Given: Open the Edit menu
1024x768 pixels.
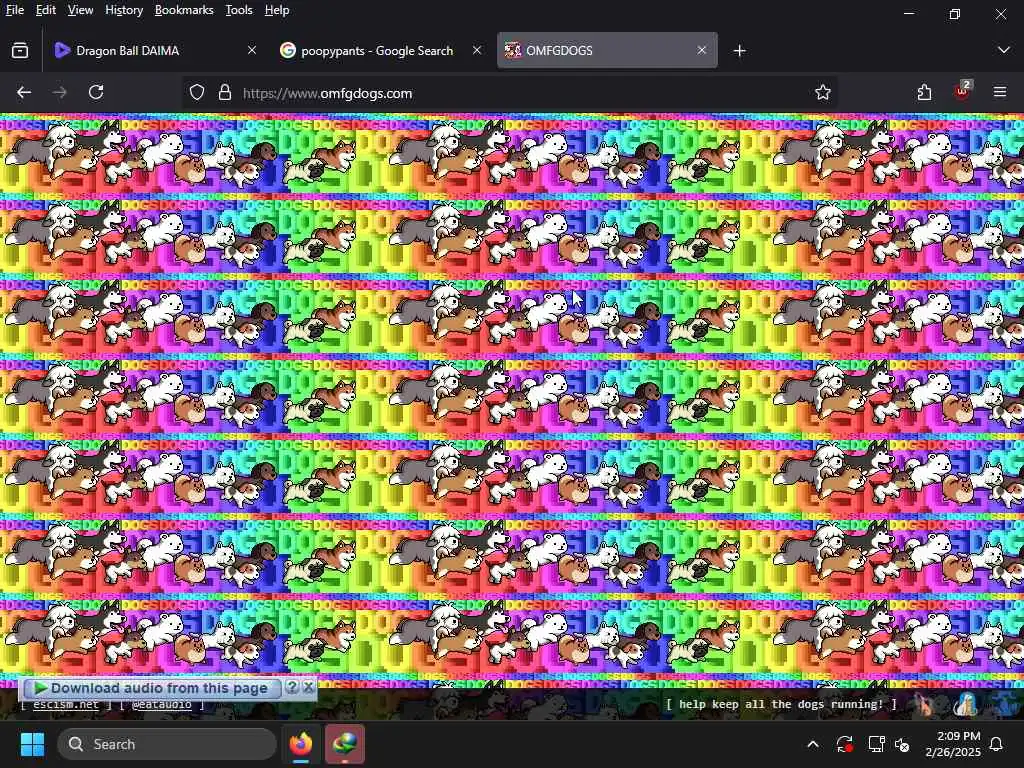Looking at the screenshot, I should pyautogui.click(x=45, y=10).
